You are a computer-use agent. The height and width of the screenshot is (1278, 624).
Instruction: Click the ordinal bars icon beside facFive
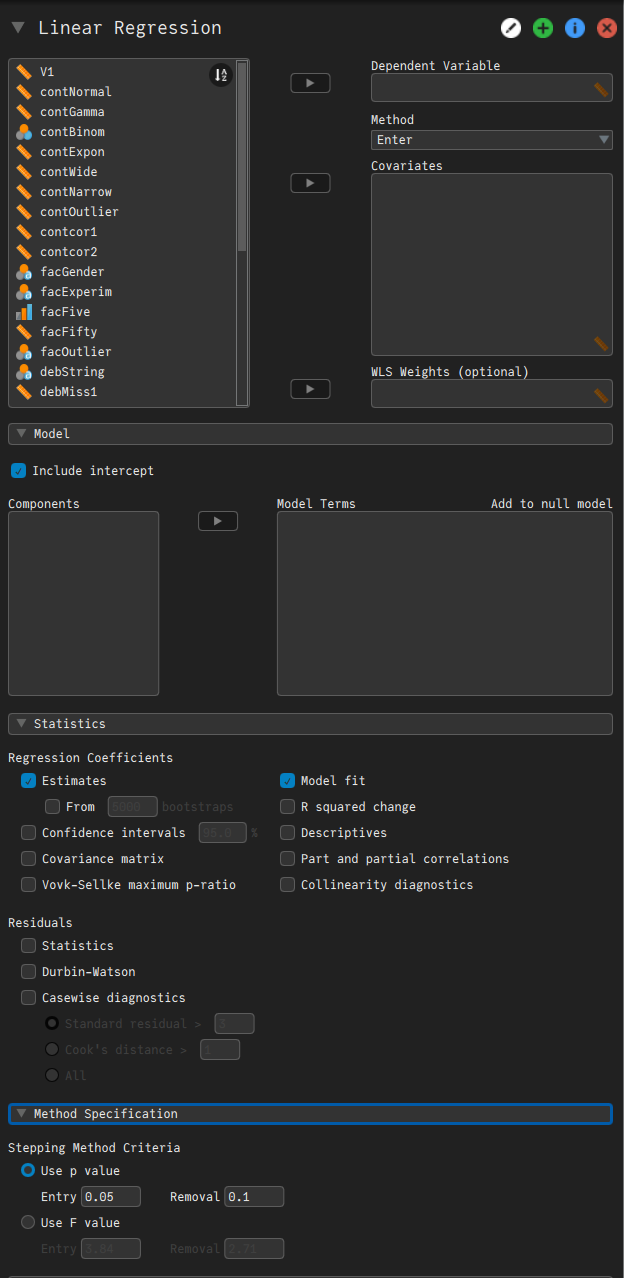(x=24, y=311)
